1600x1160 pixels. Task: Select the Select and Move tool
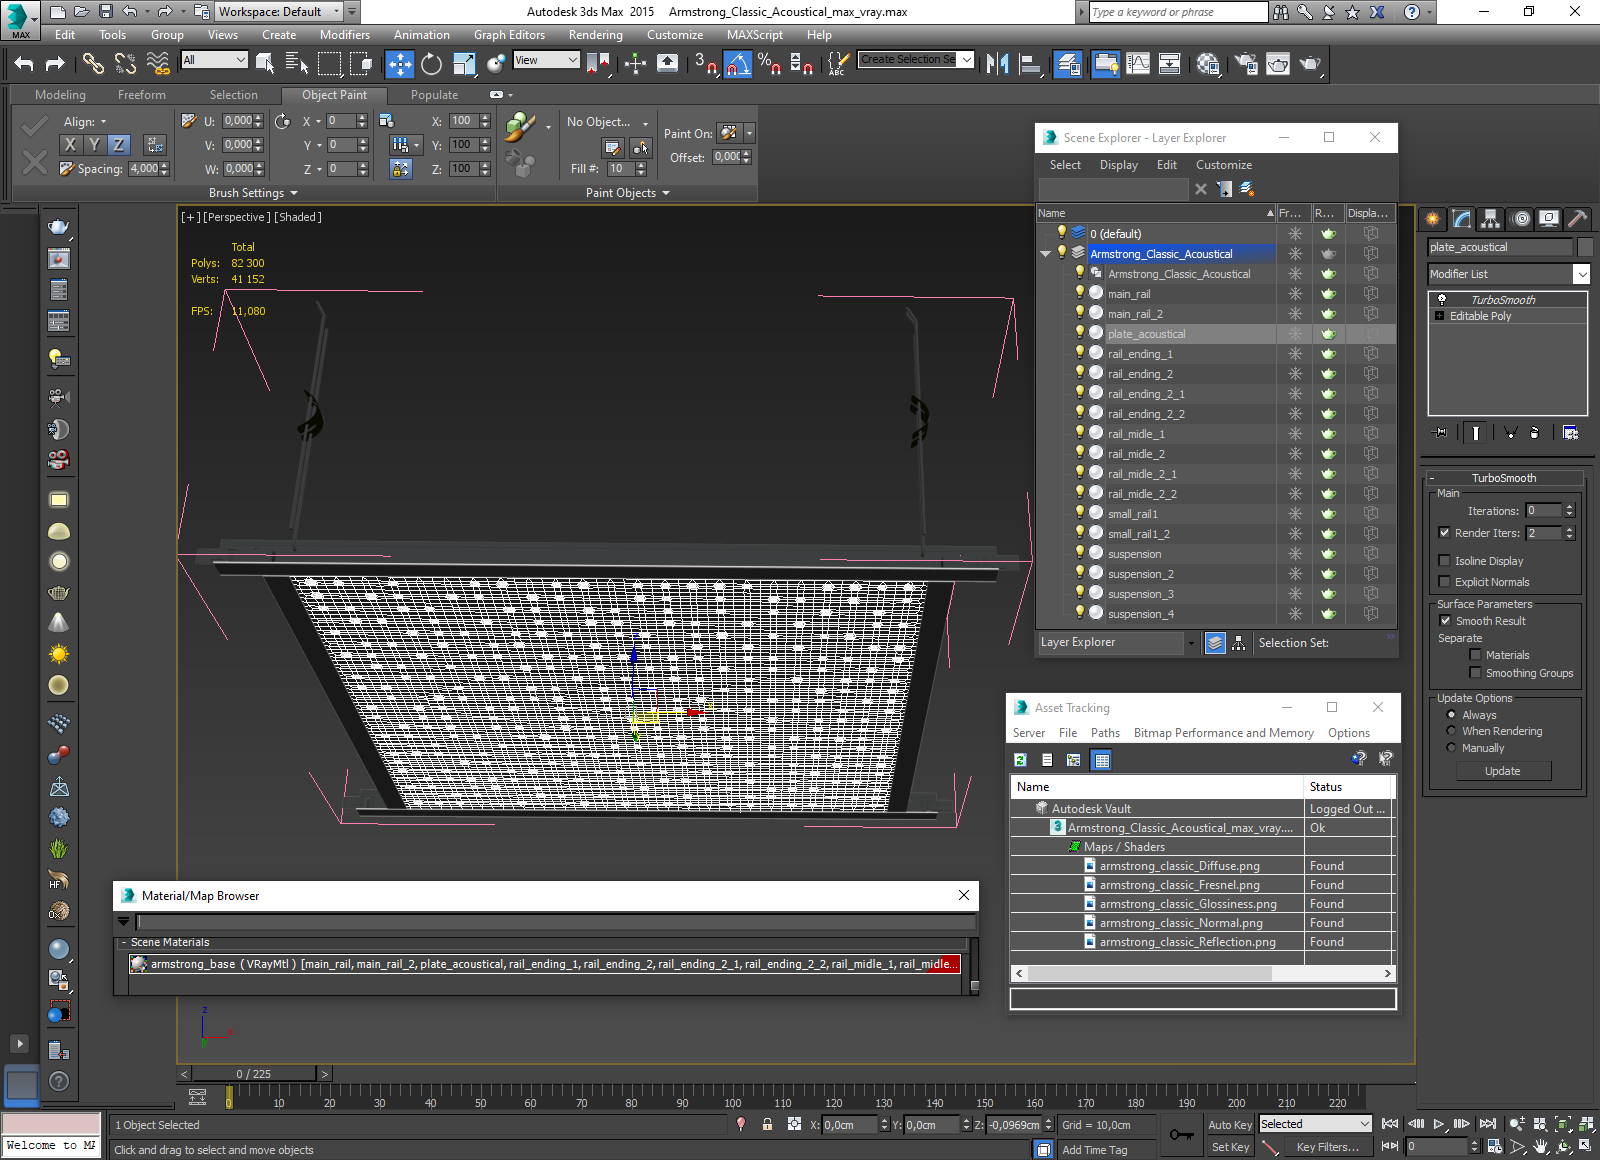click(399, 64)
